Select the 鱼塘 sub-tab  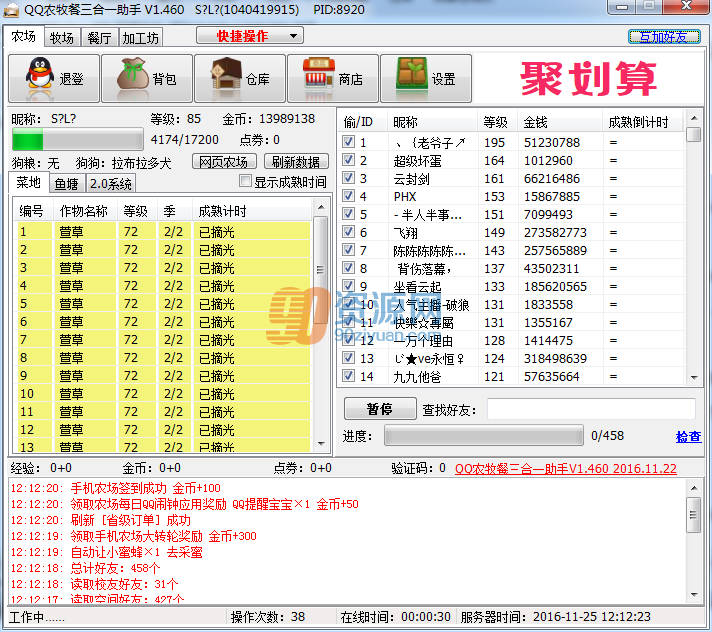(x=66, y=183)
